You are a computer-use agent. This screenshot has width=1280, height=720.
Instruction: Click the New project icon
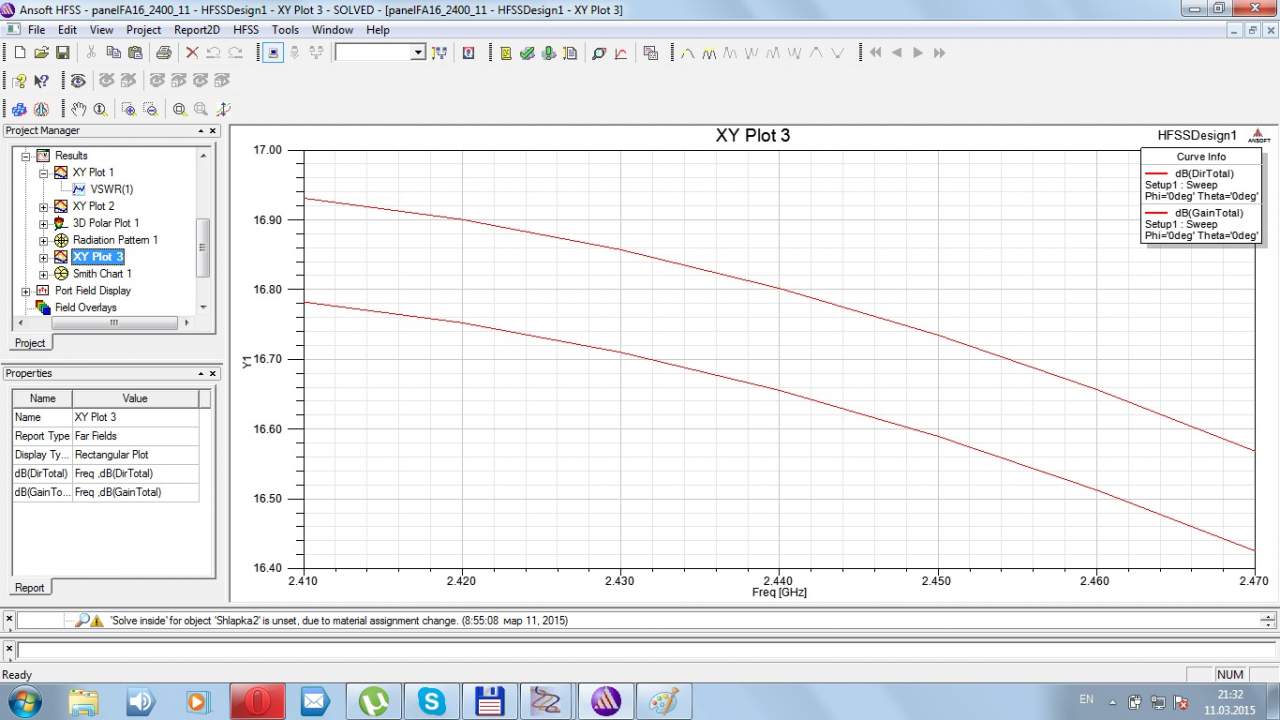tap(19, 53)
